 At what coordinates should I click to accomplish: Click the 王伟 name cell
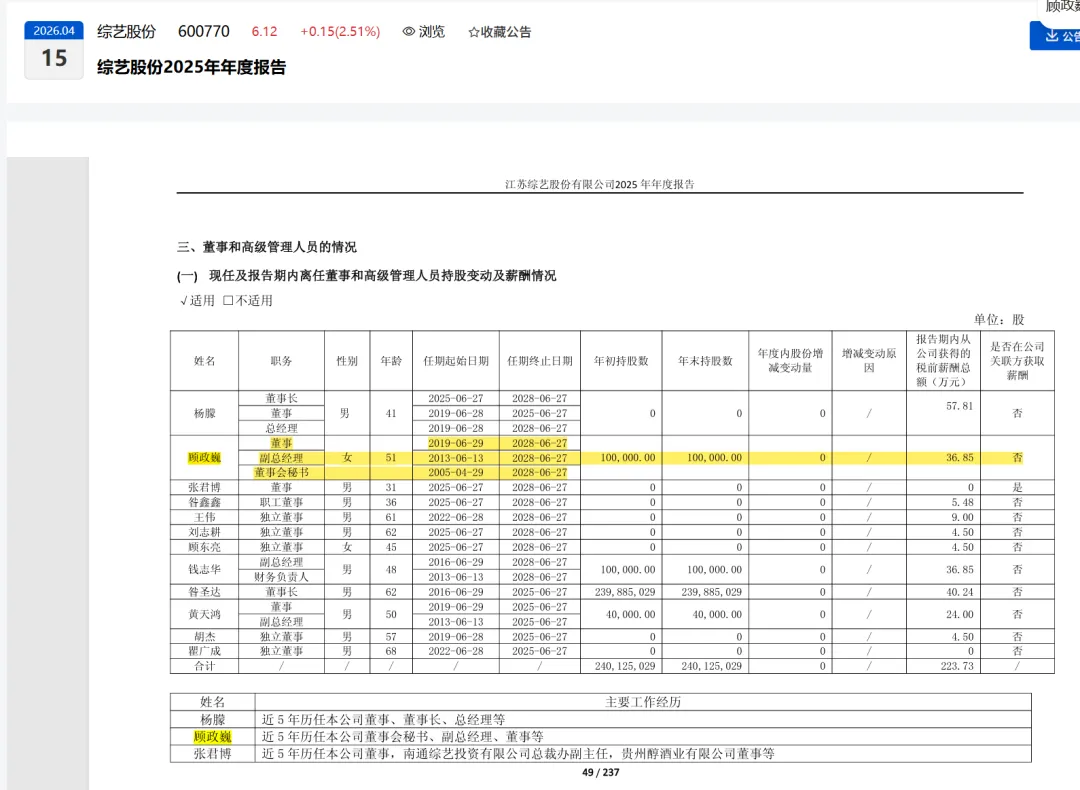[205, 517]
